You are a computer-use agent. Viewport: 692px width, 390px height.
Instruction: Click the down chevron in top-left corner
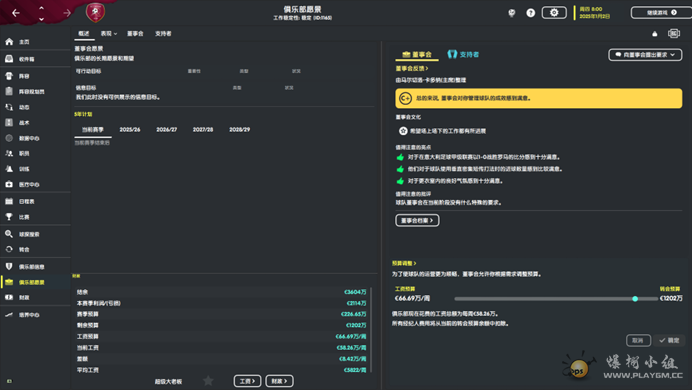[41, 19]
